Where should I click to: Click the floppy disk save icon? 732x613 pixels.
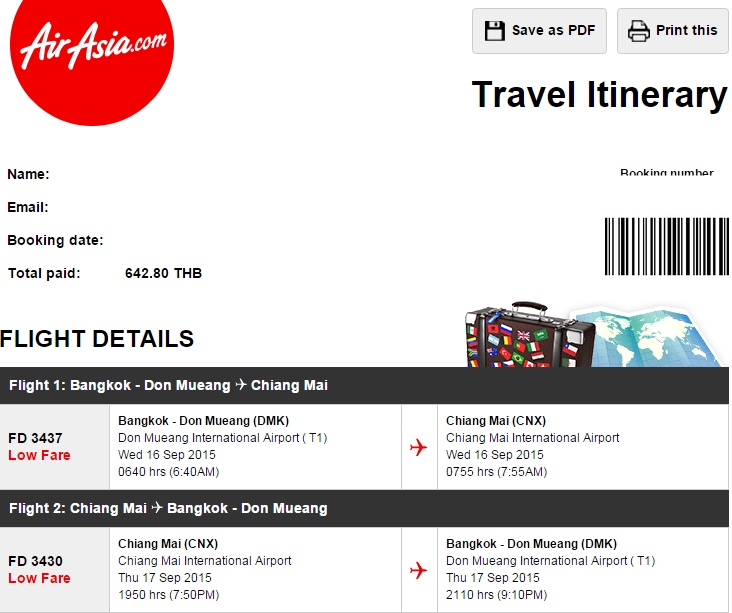point(494,30)
